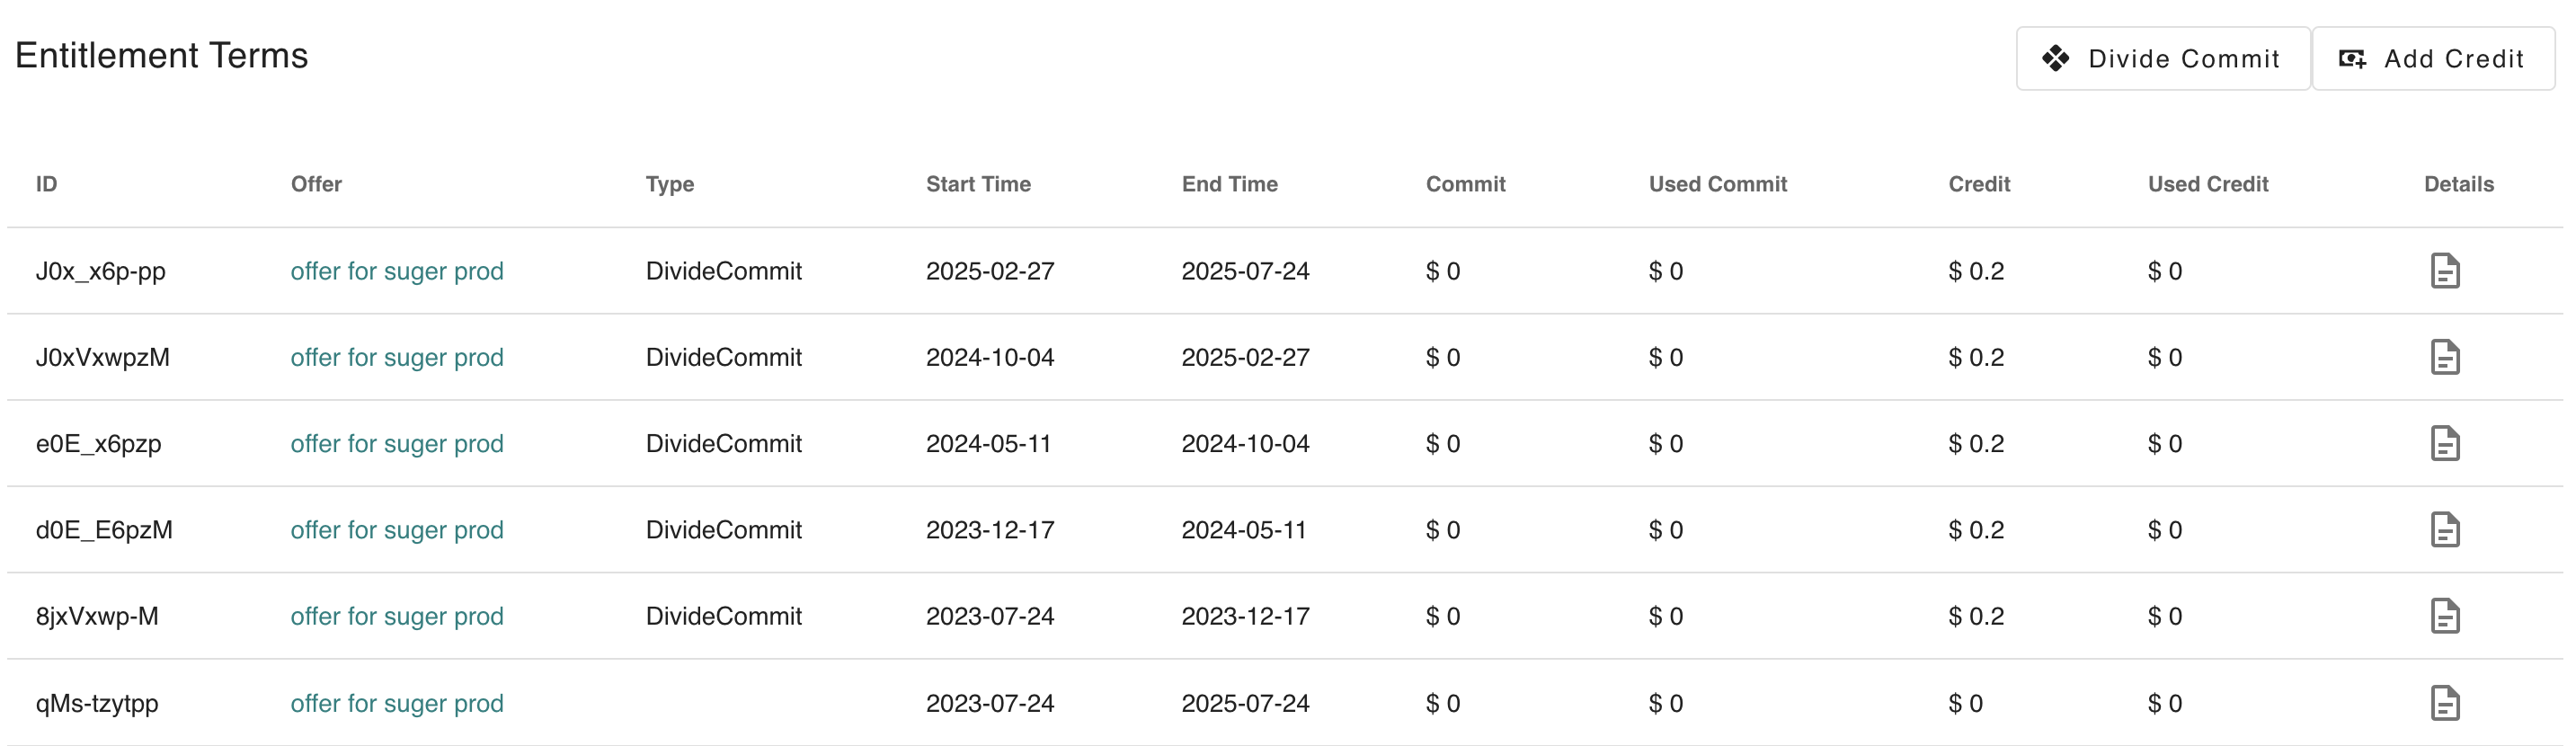Click offer link in d0E_E6pzM row
The width and height of the screenshot is (2576, 746).
click(x=397, y=530)
